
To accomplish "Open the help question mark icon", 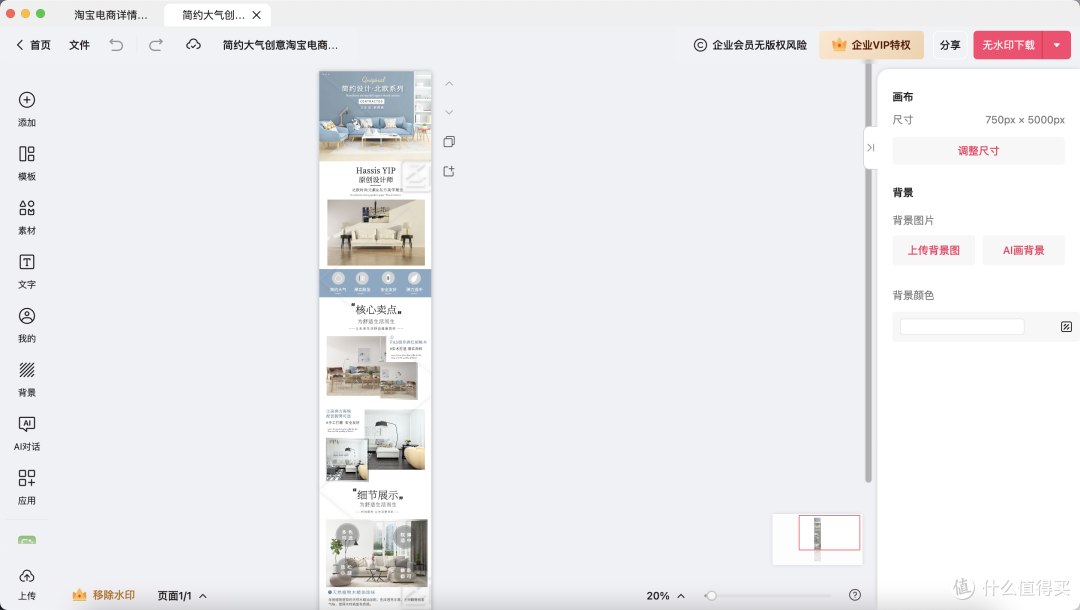I will tap(855, 595).
